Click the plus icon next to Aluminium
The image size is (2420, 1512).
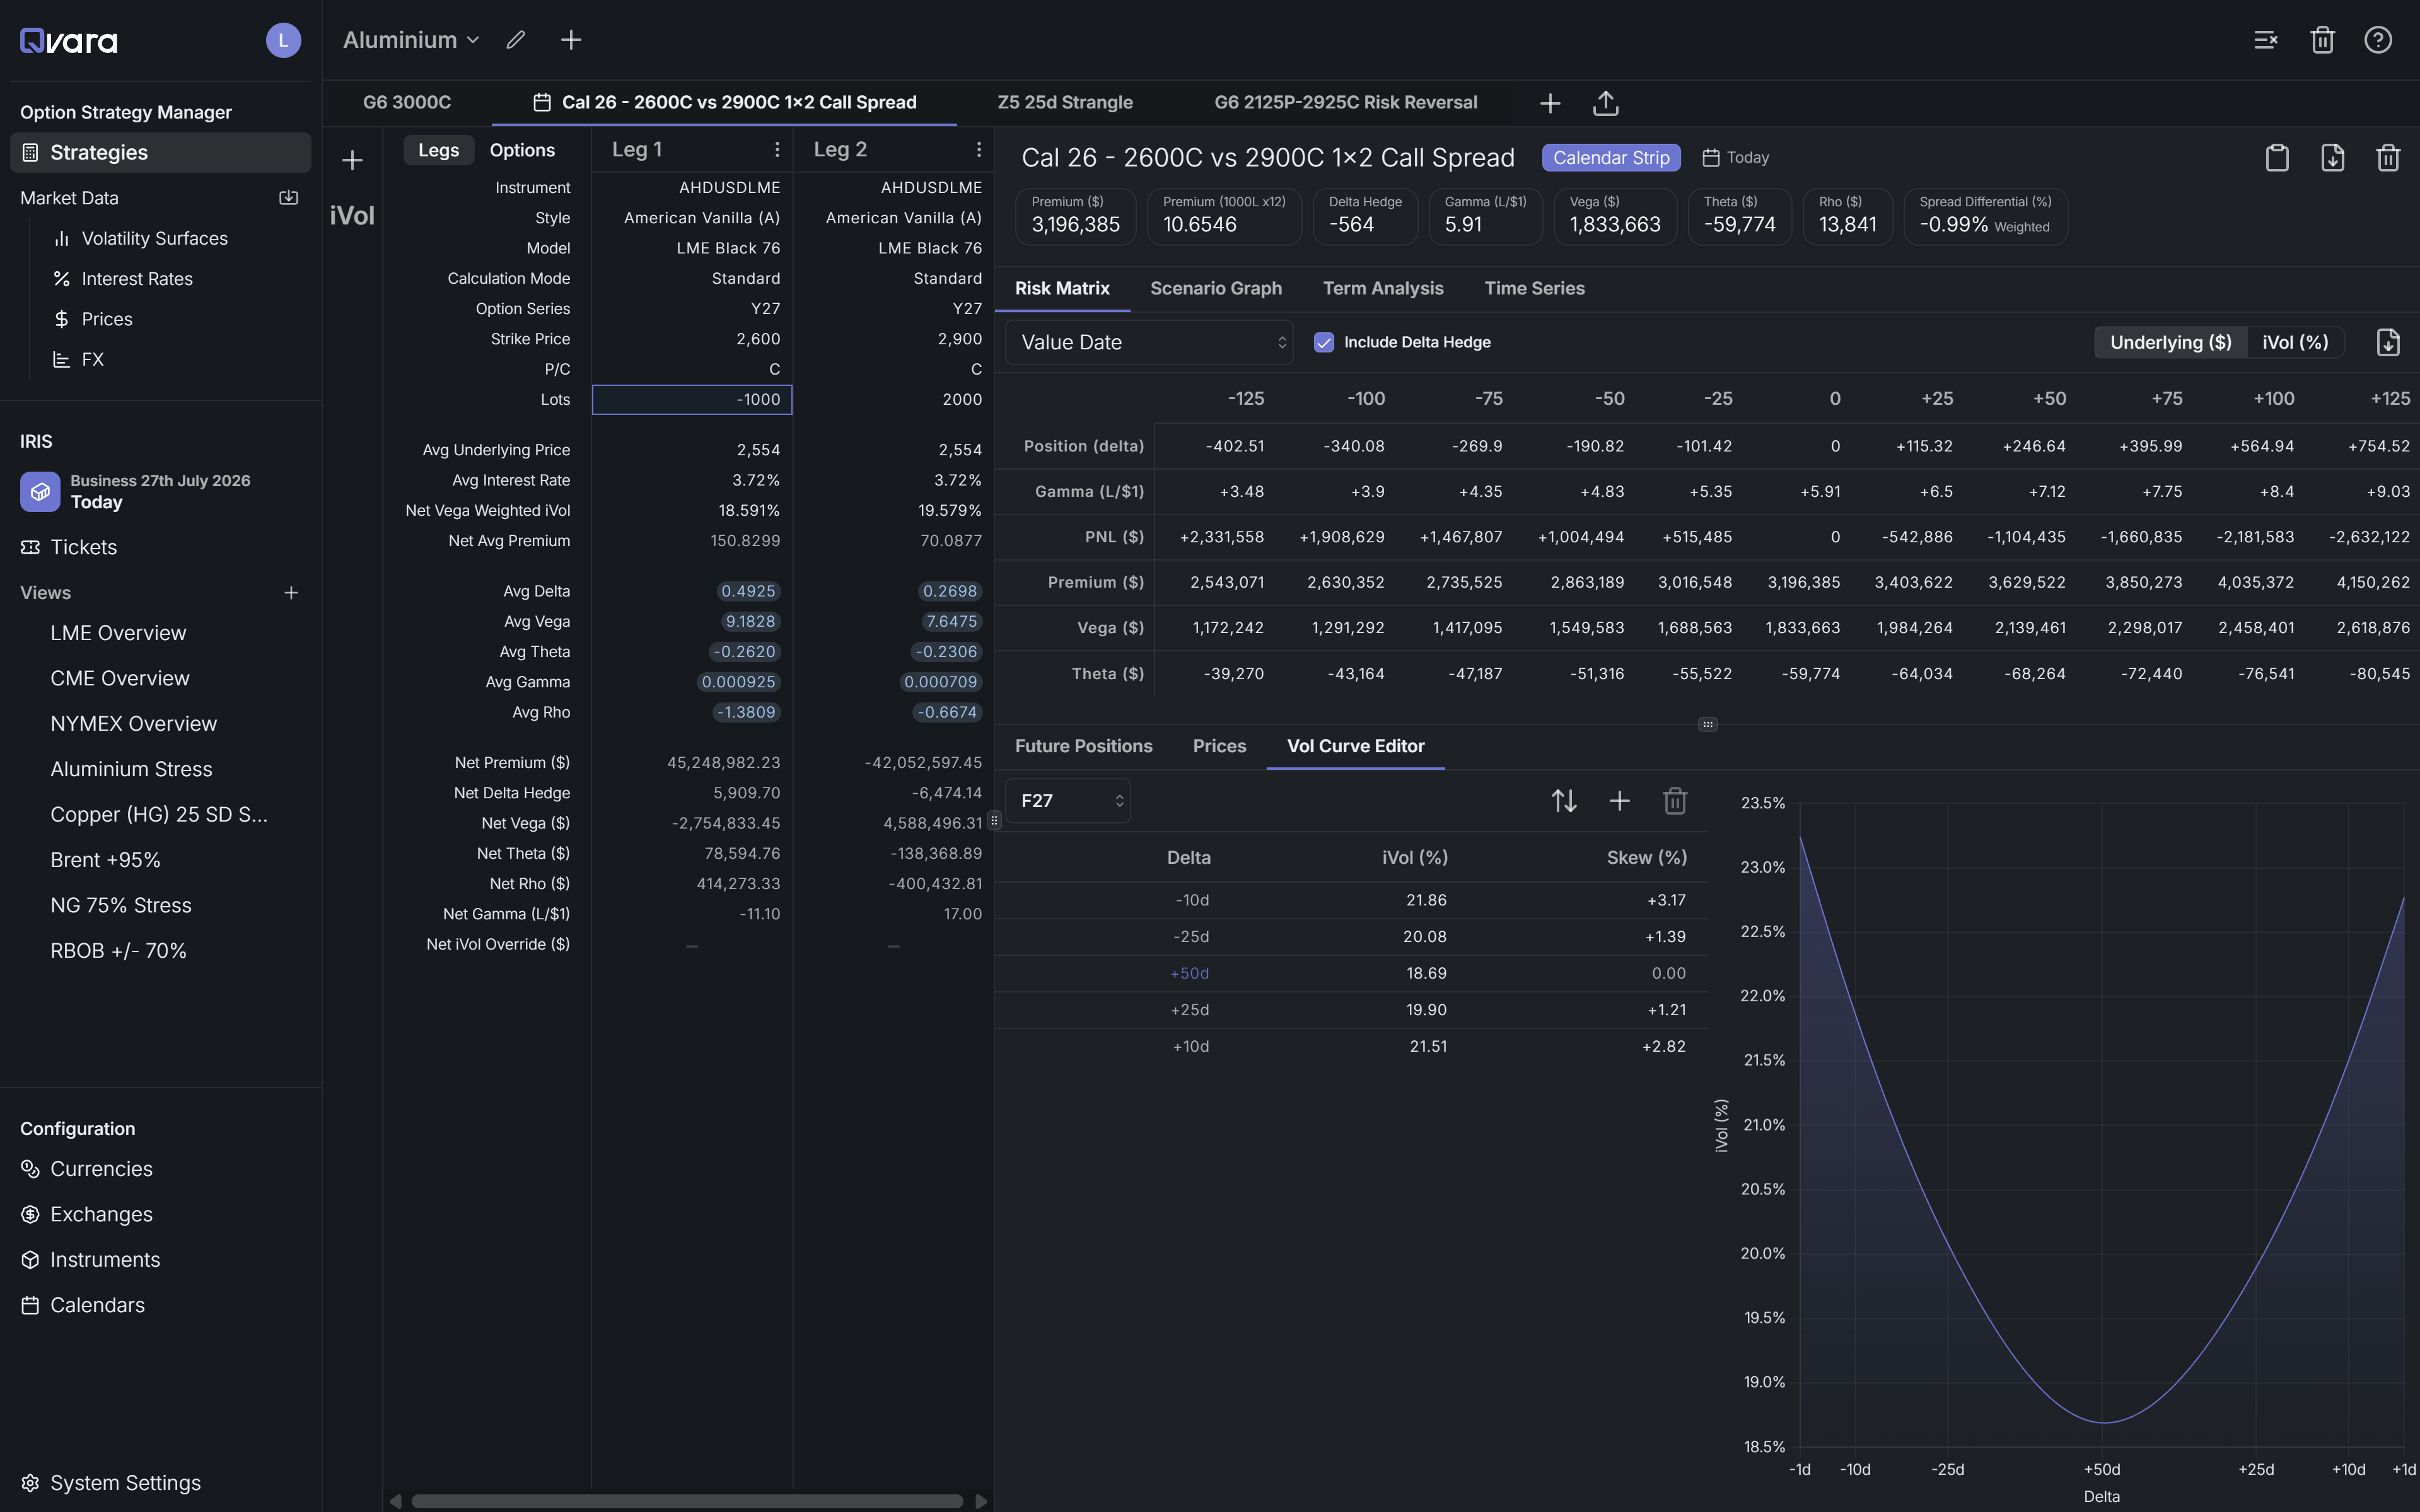tap(571, 40)
